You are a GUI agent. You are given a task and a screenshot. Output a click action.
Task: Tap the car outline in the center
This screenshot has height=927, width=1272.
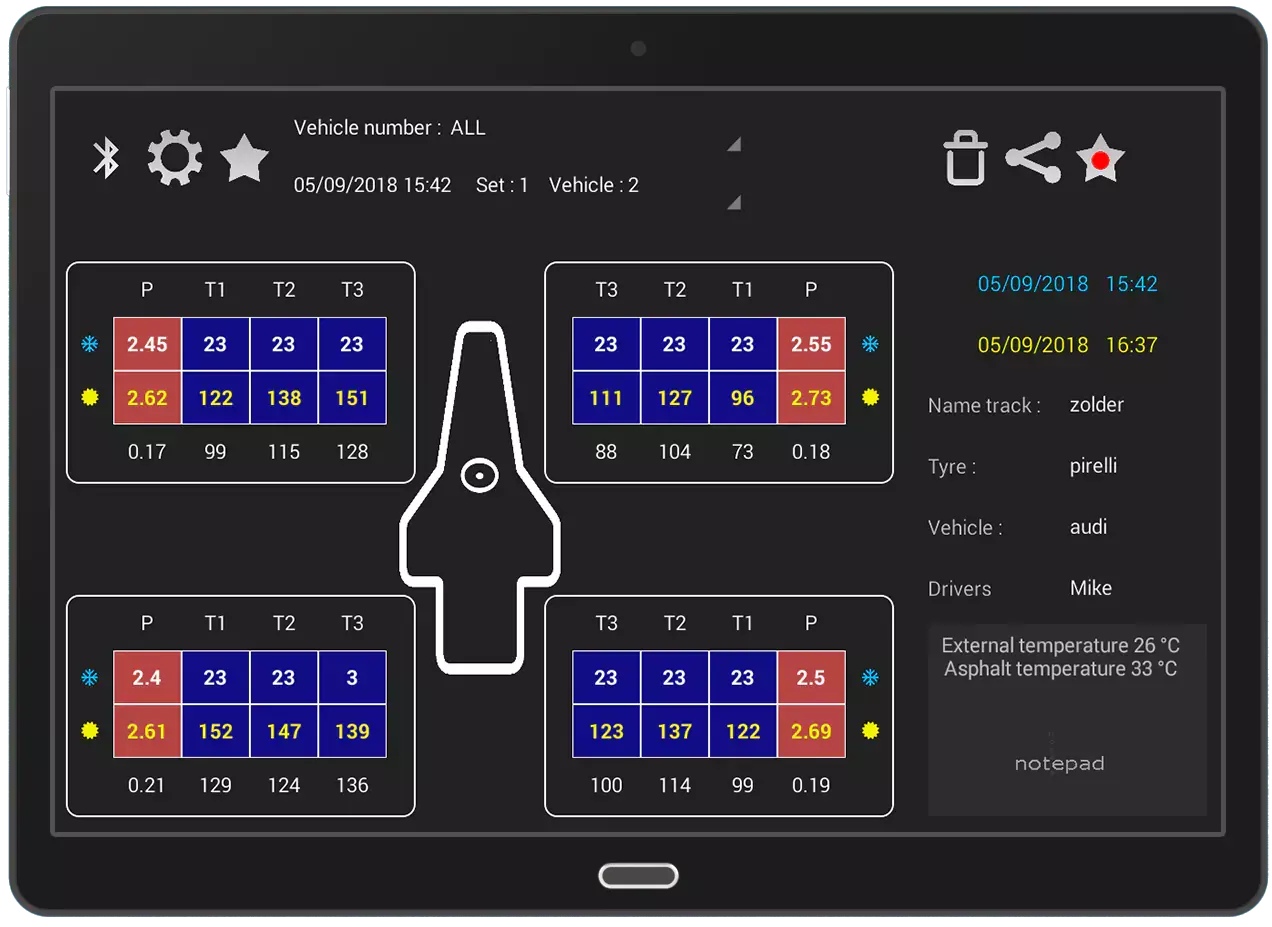click(x=480, y=496)
